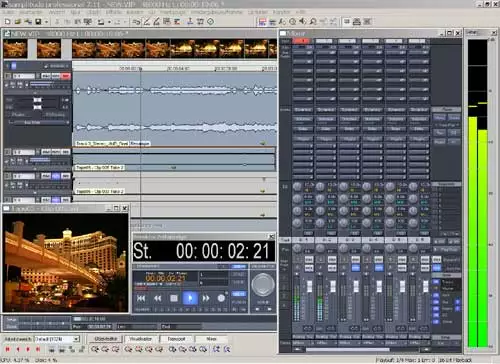The height and width of the screenshot is (364, 500).
Task: Open the dropdown arrow beside the Save icon
Action: point(46,22)
